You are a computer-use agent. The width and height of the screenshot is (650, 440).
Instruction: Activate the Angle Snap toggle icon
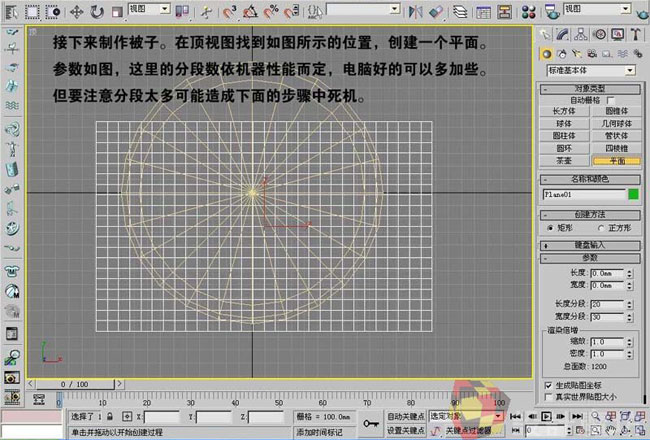250,12
